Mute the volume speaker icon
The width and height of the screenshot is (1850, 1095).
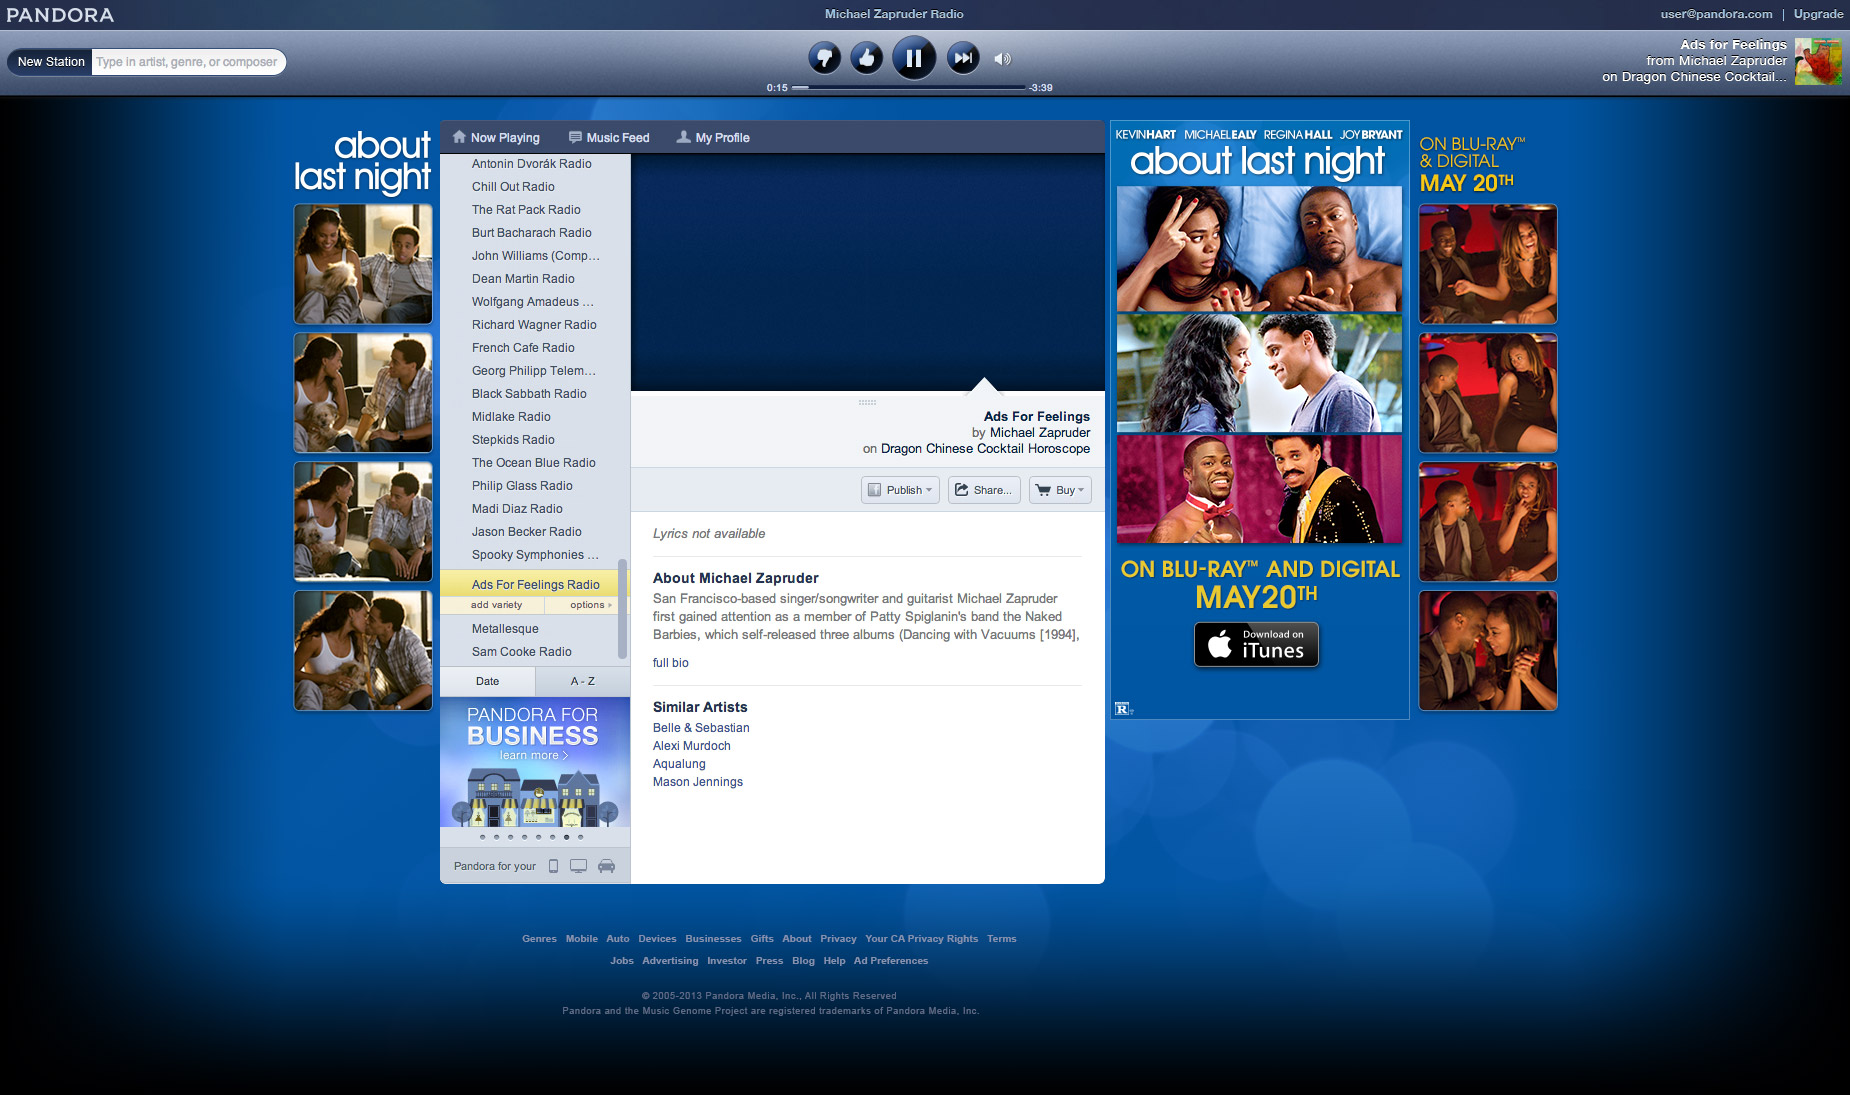pyautogui.click(x=1002, y=59)
